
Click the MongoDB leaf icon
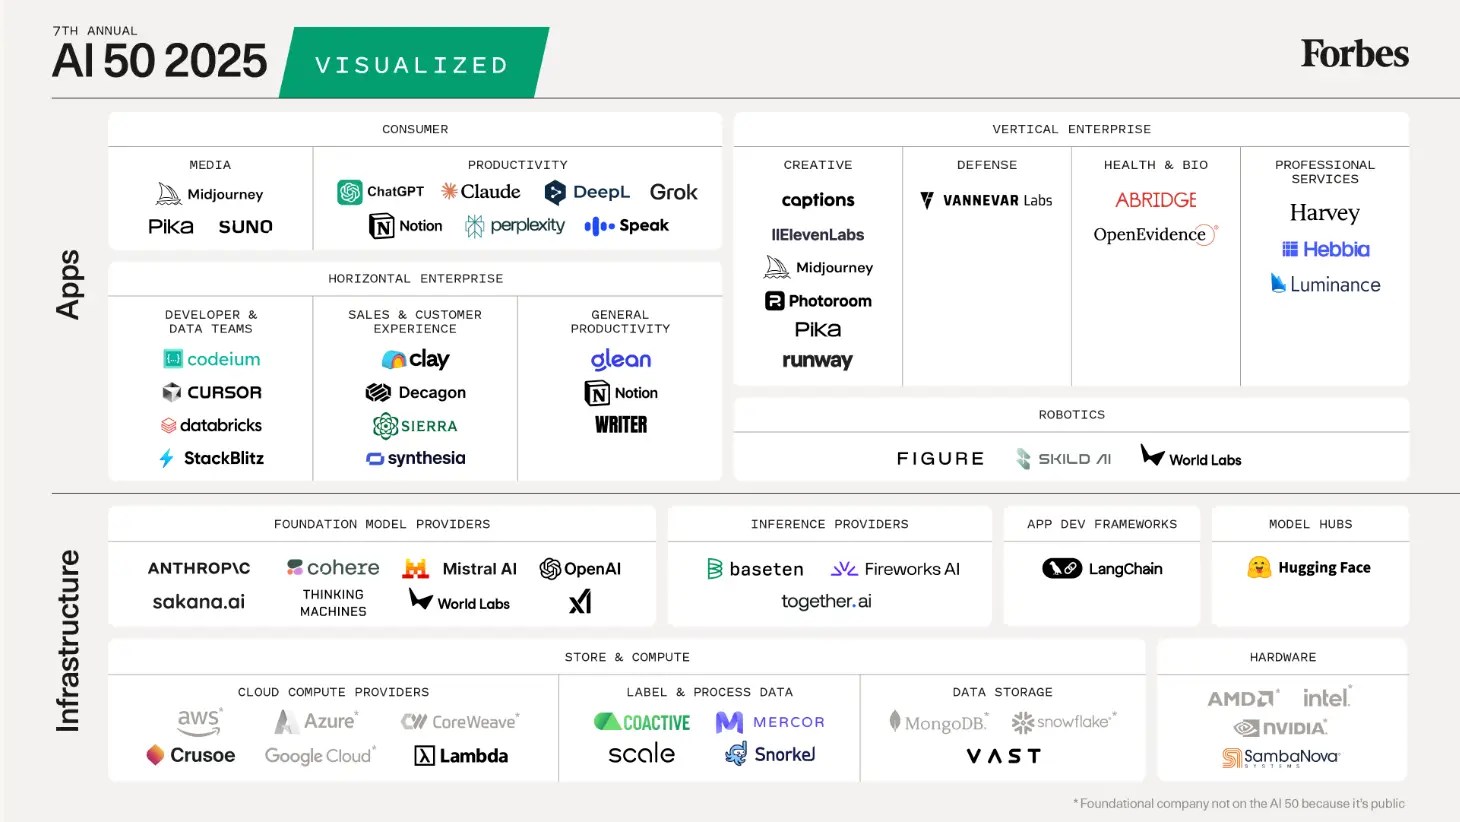point(895,721)
